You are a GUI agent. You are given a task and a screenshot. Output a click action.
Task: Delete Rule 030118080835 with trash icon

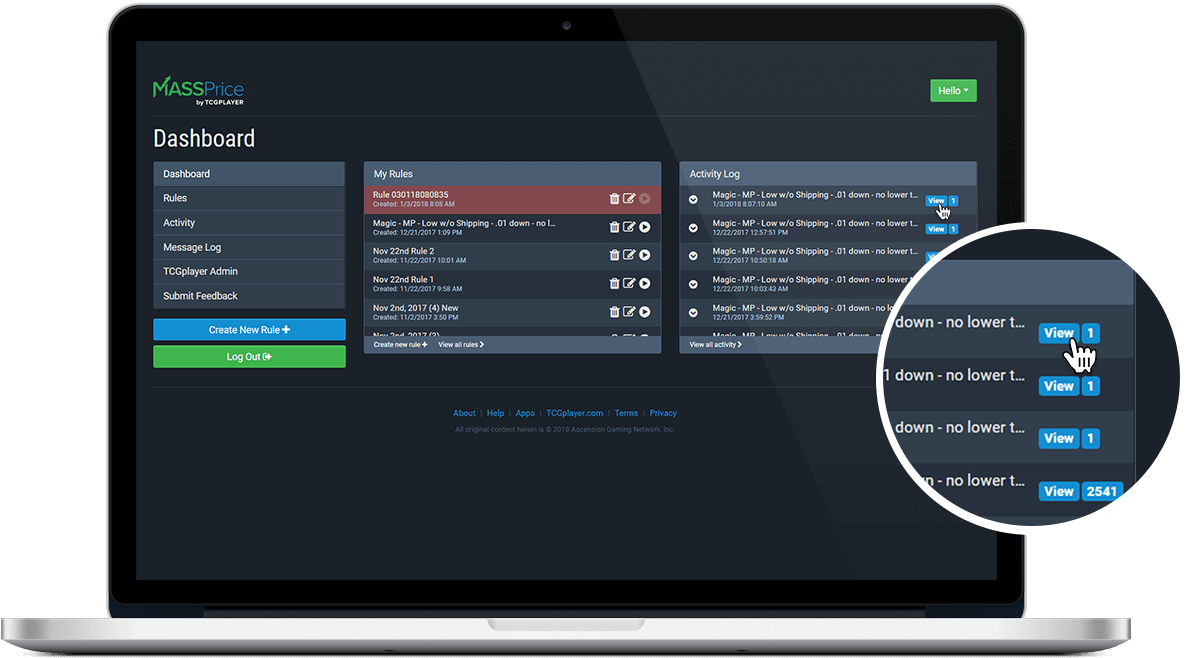pos(614,199)
